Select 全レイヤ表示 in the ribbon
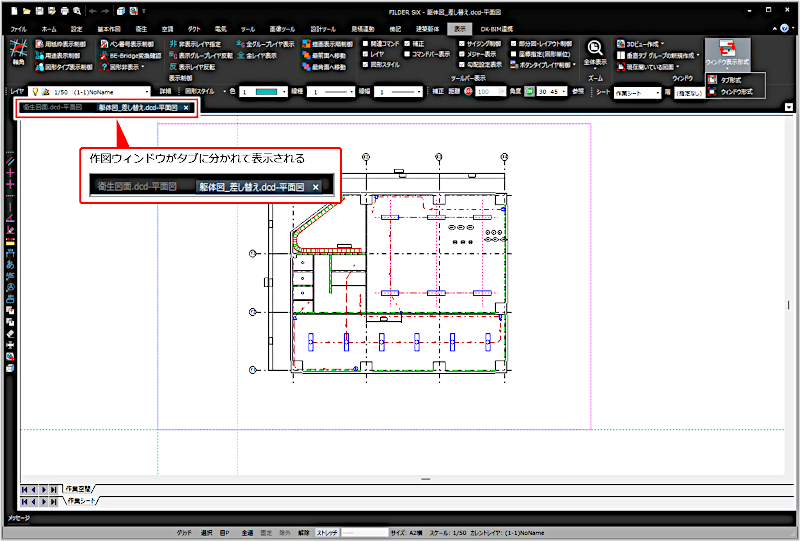800x541 pixels. coord(264,56)
